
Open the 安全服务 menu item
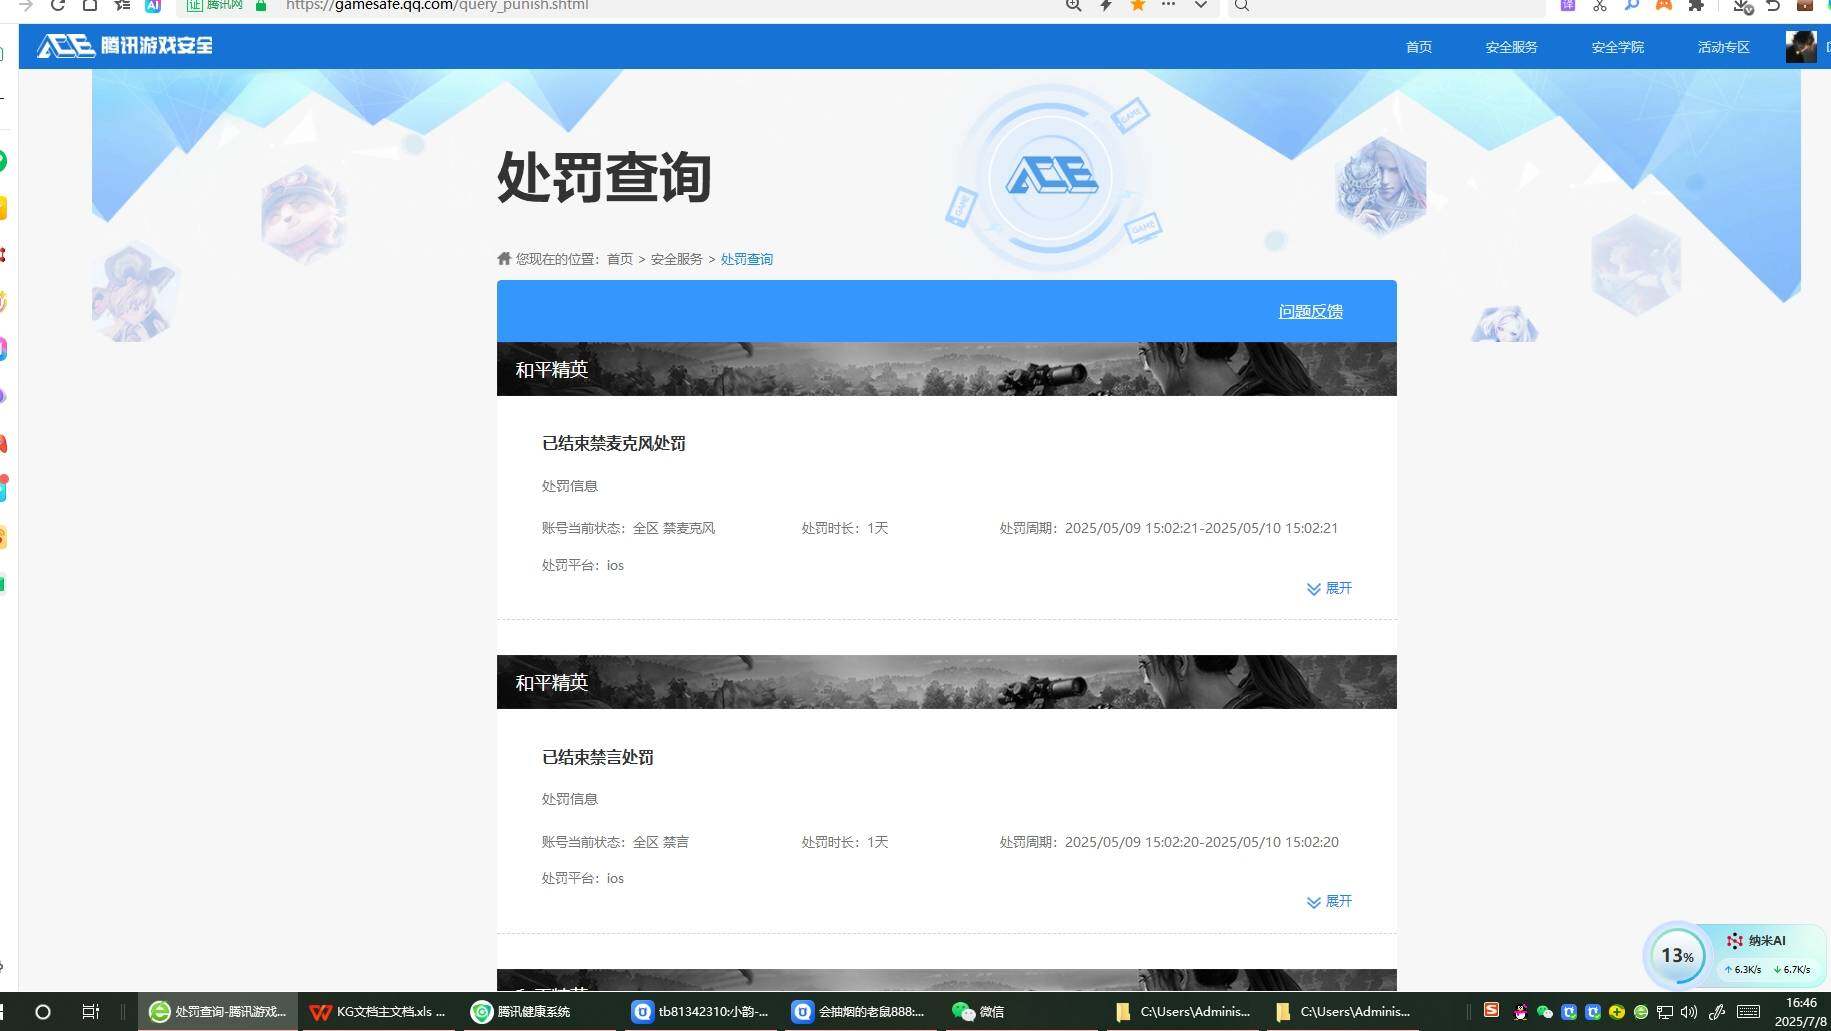(x=1511, y=46)
